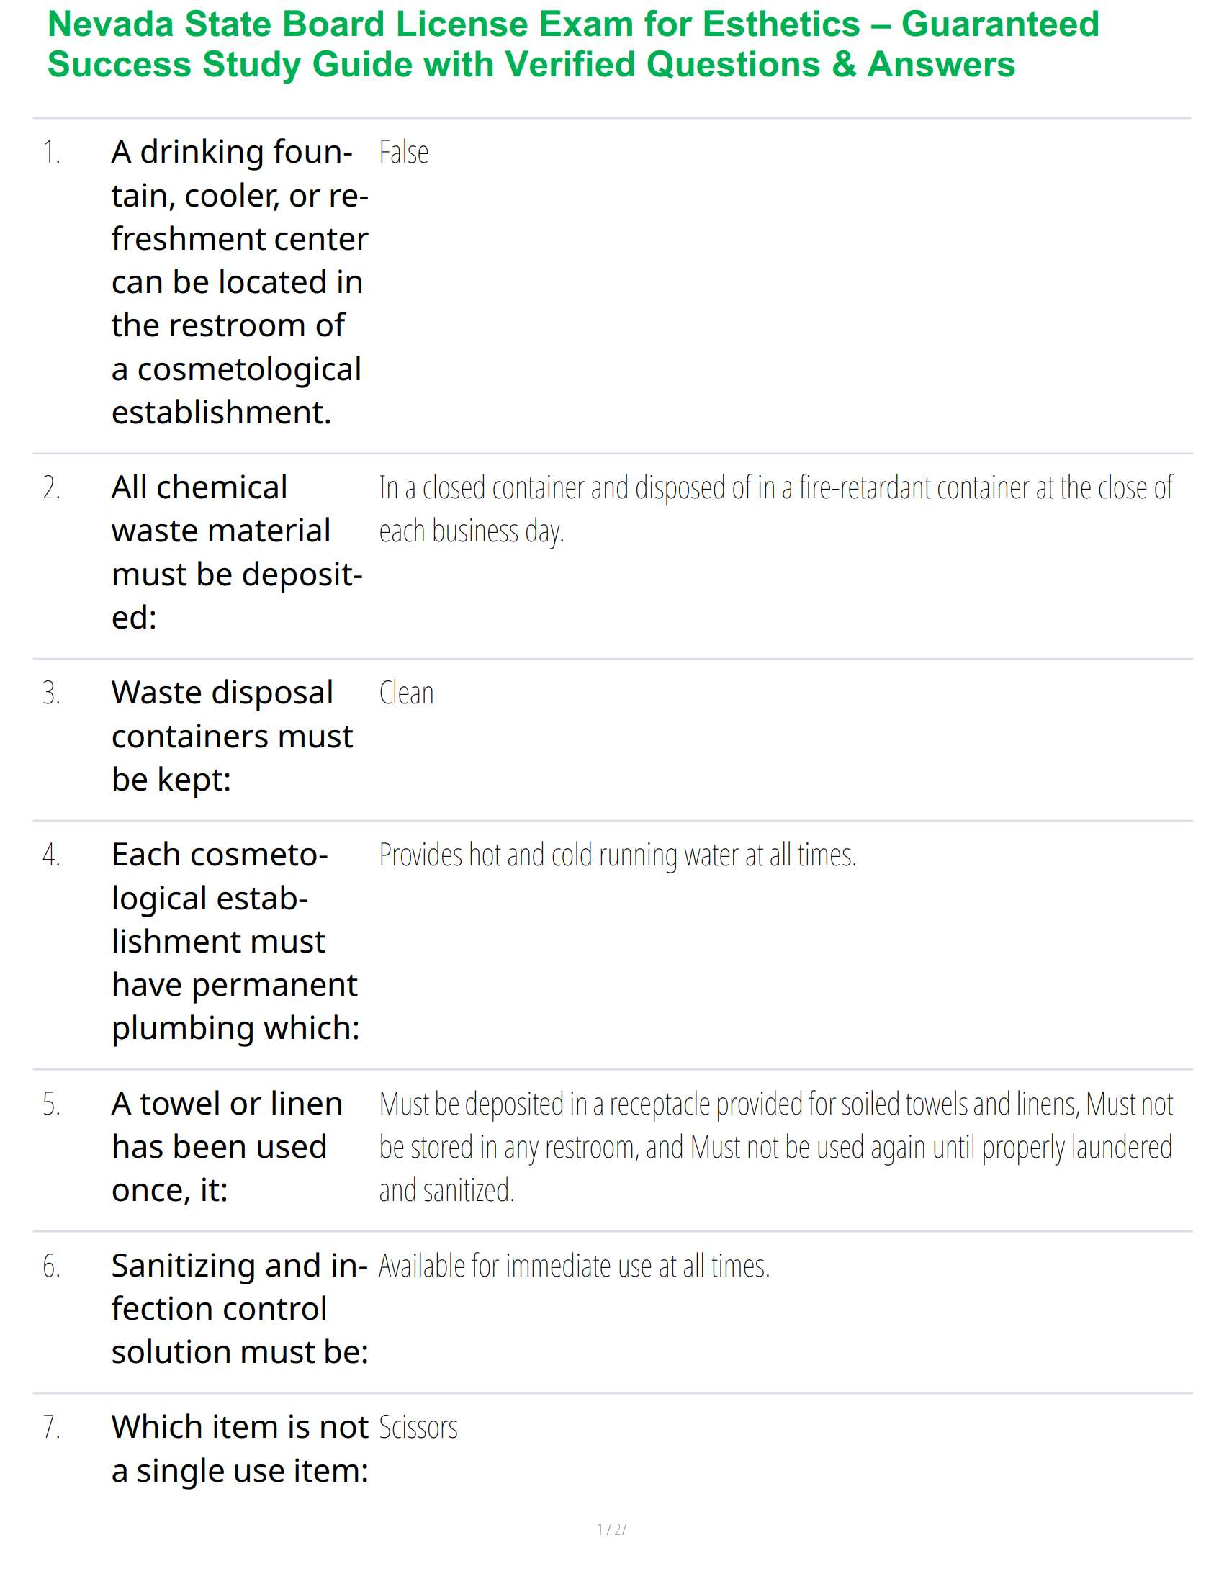The image size is (1224, 1584).
Task: Select the permanent plumbing question text
Action: (x=235, y=941)
